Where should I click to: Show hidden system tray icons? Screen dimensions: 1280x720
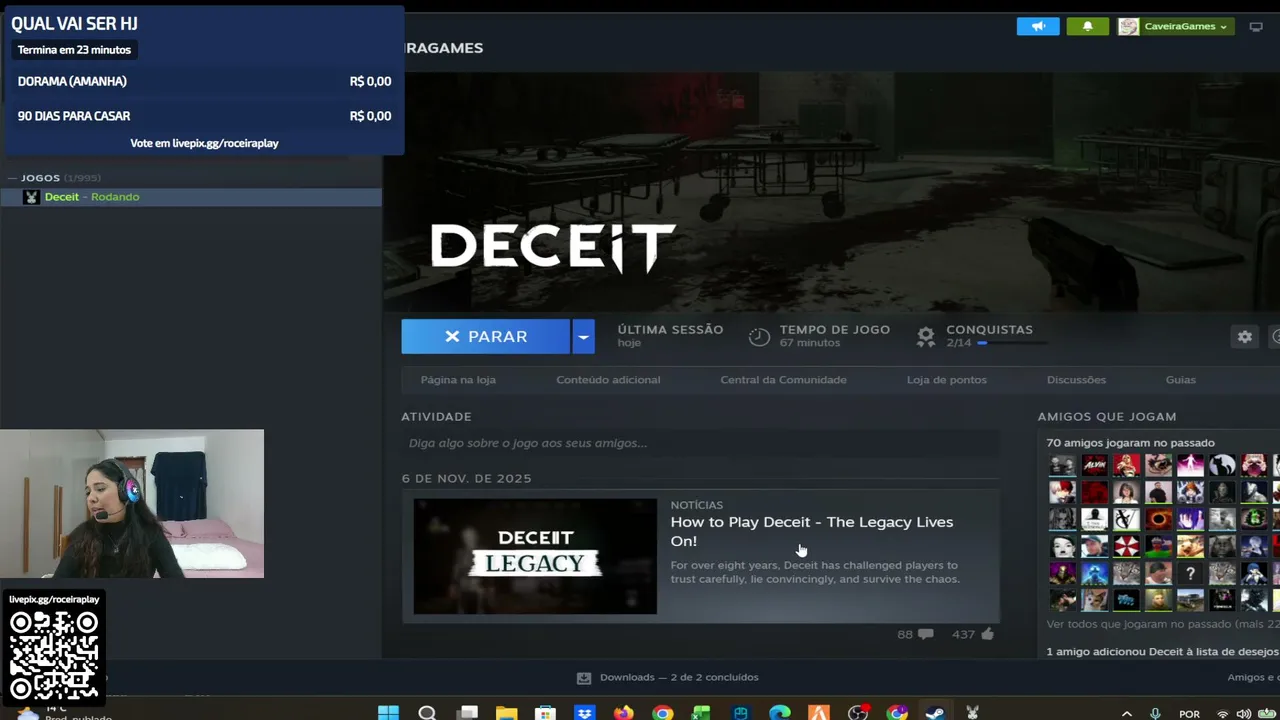[x=1127, y=714]
